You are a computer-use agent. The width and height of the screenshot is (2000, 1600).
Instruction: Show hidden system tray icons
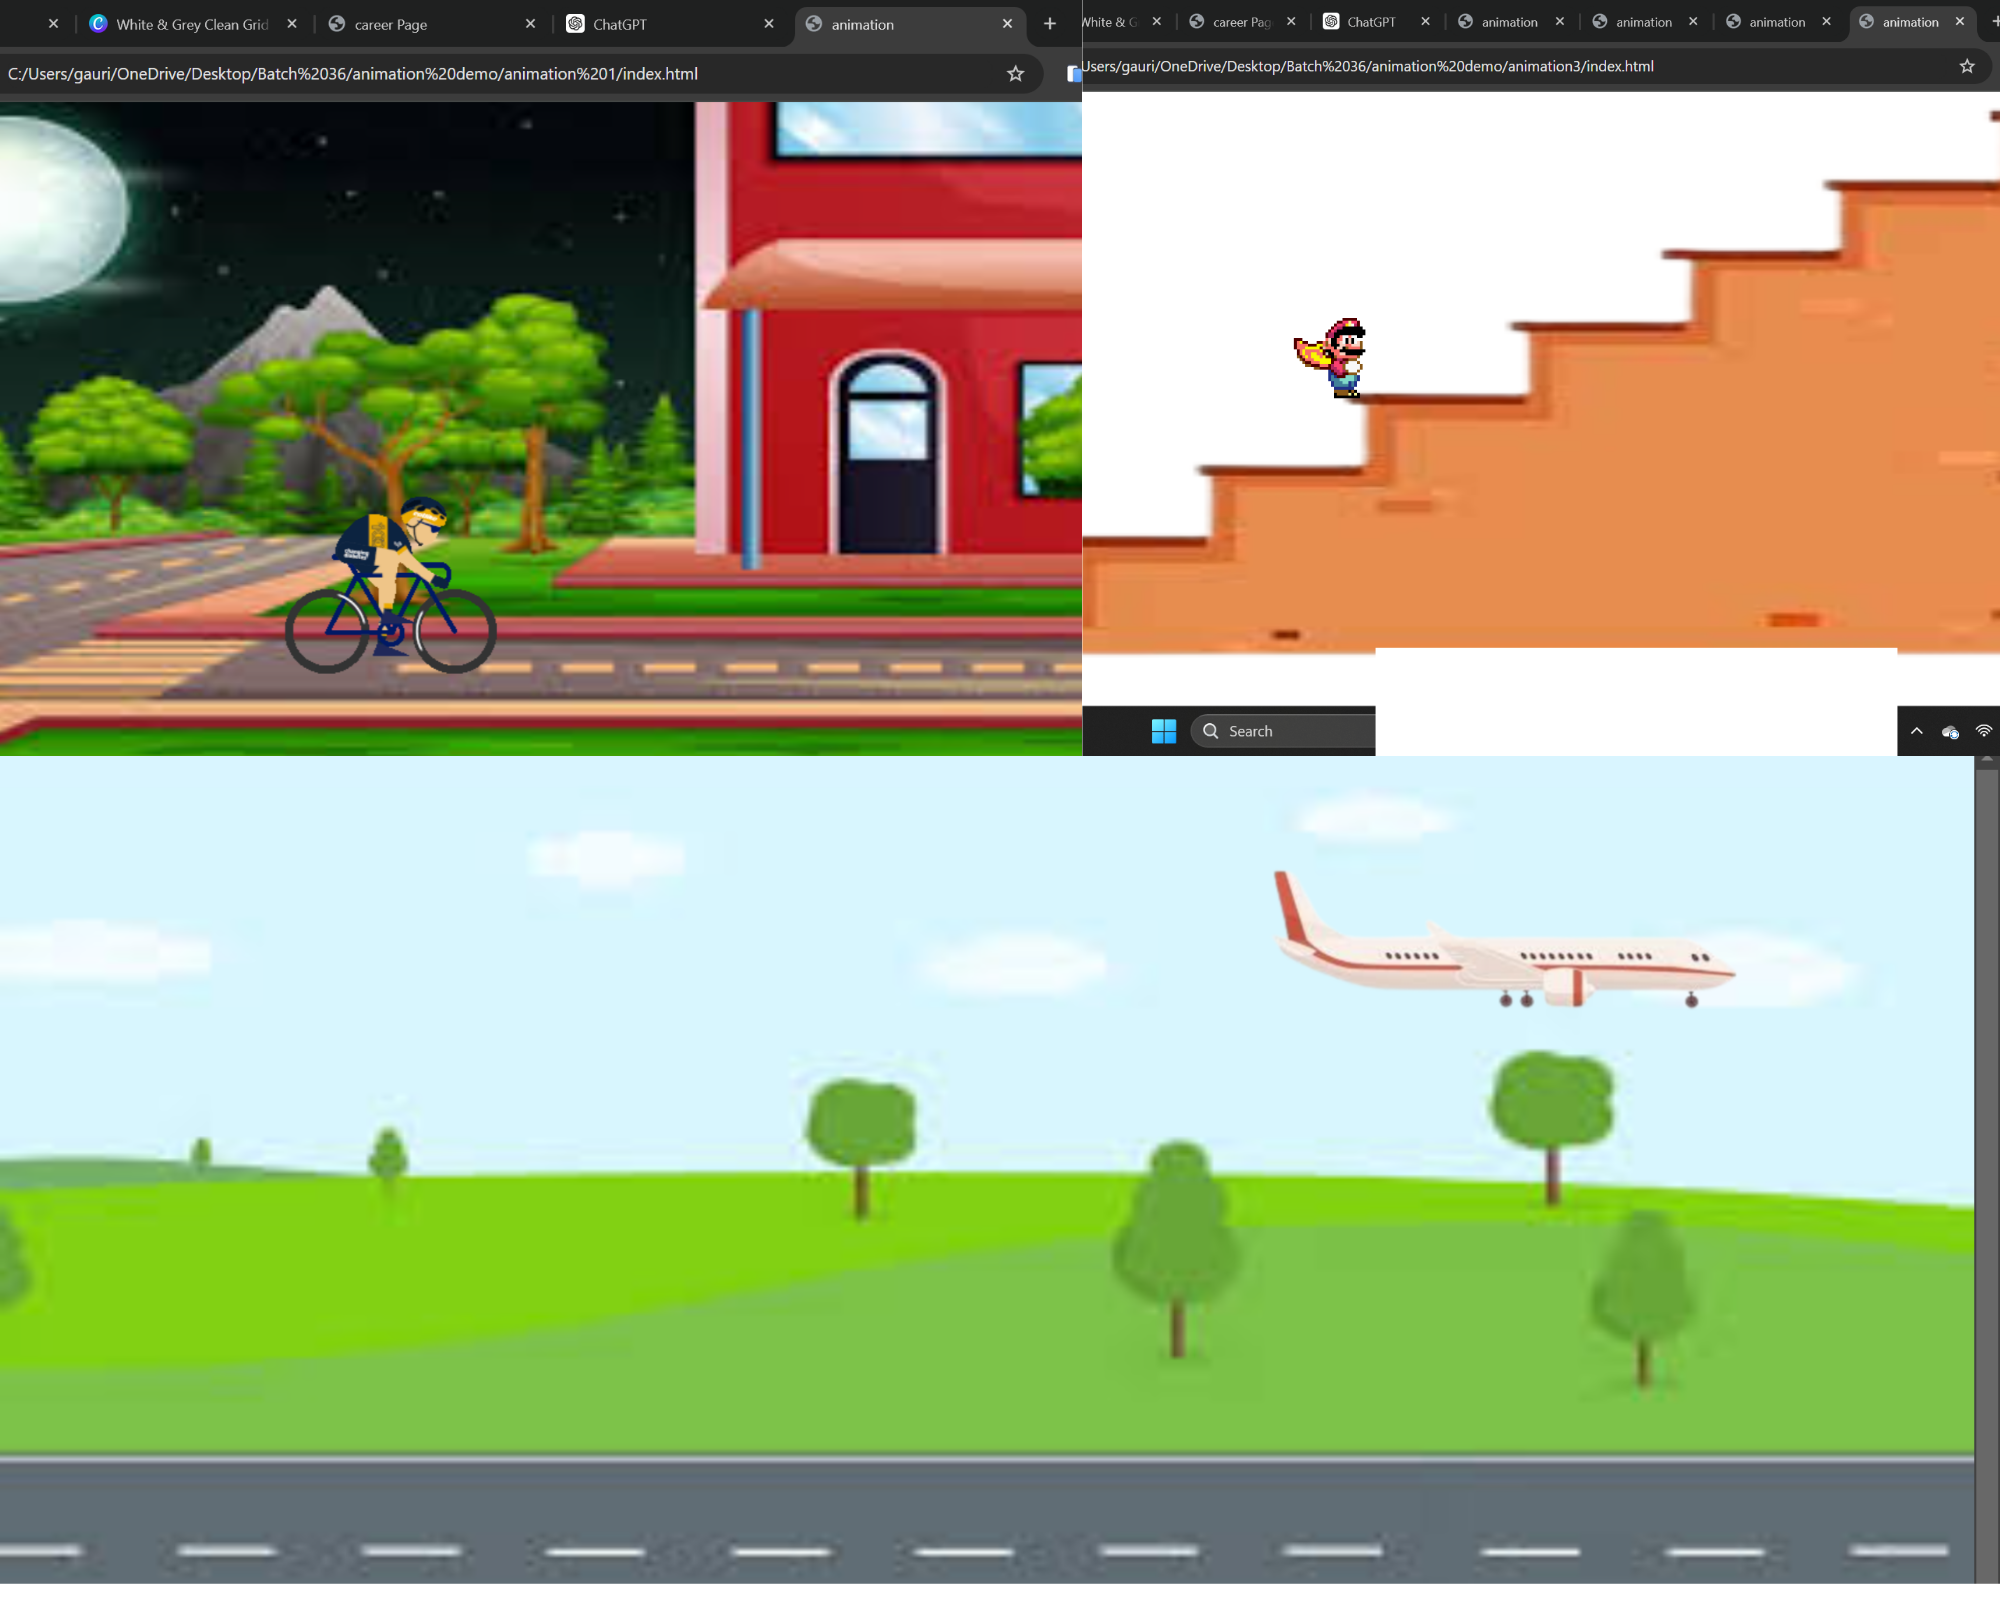pos(1916,731)
